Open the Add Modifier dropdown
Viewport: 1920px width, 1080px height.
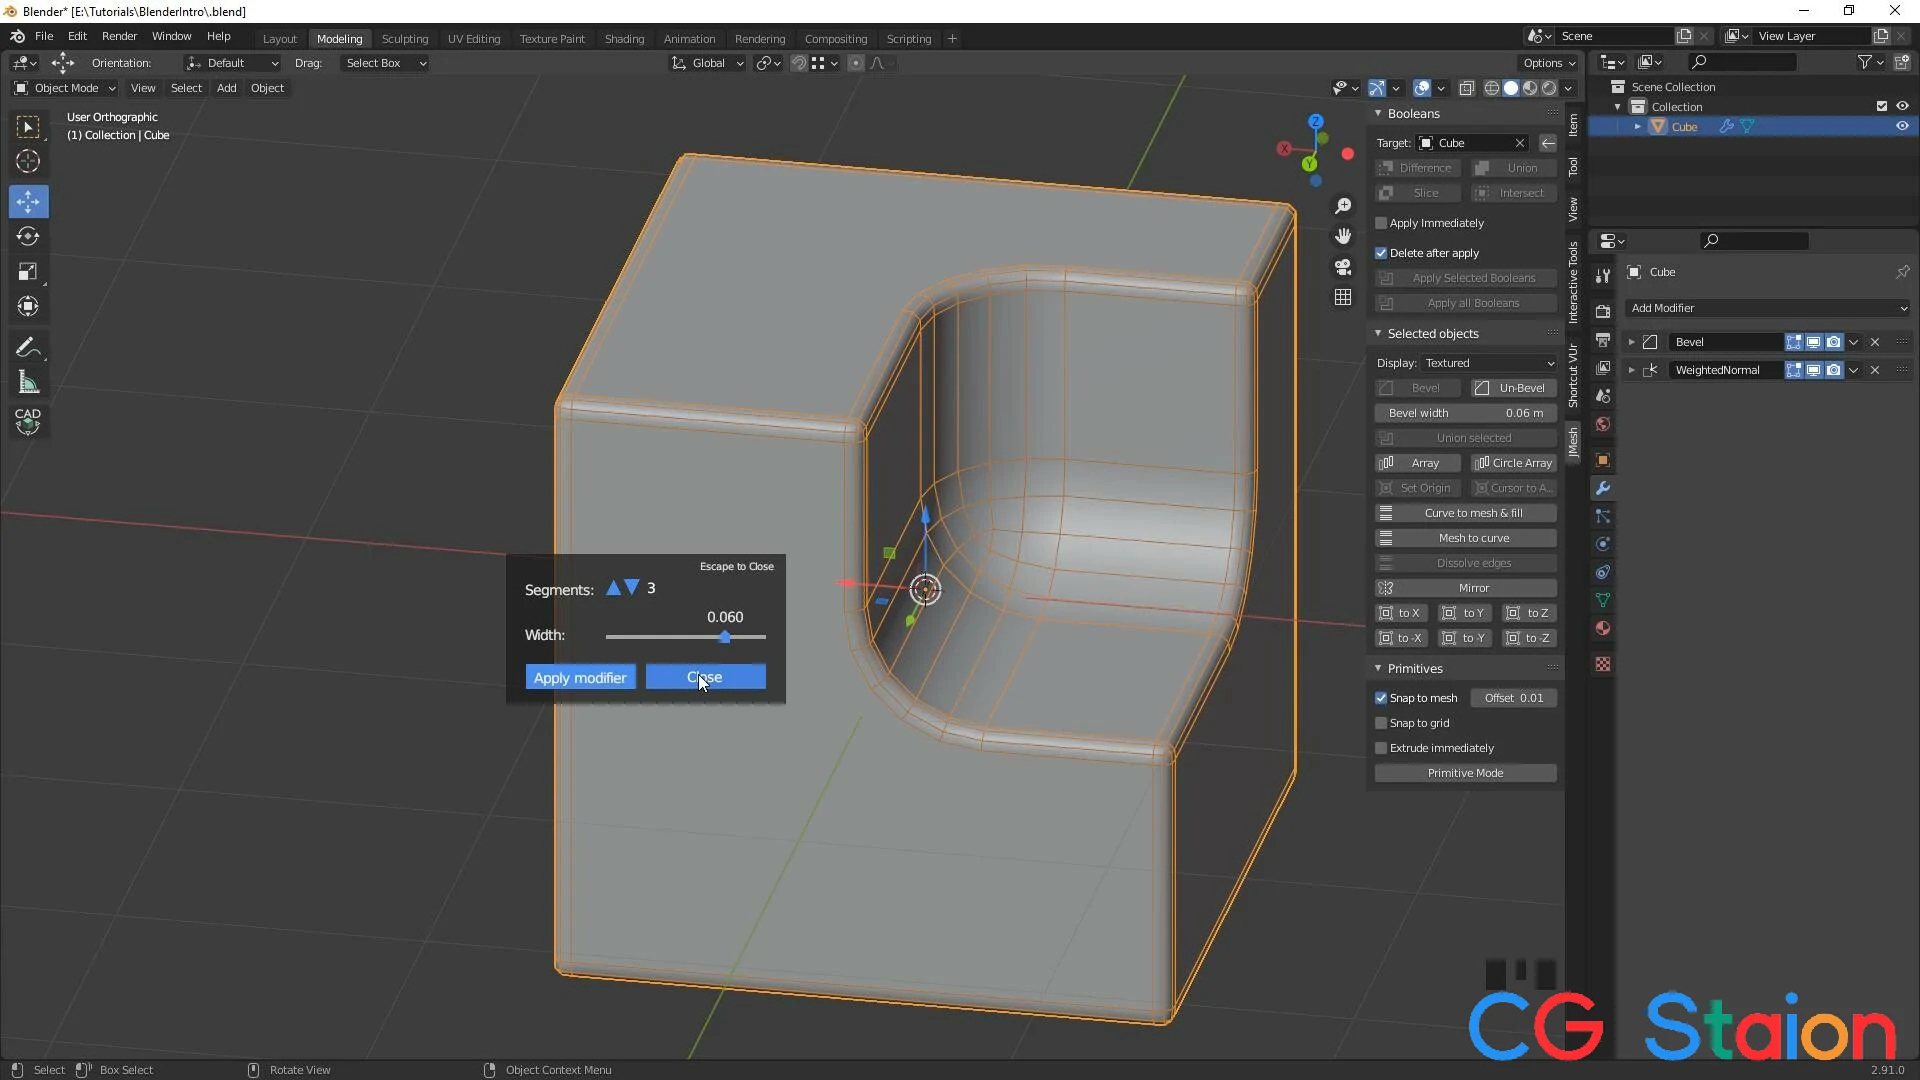[x=1766, y=308]
